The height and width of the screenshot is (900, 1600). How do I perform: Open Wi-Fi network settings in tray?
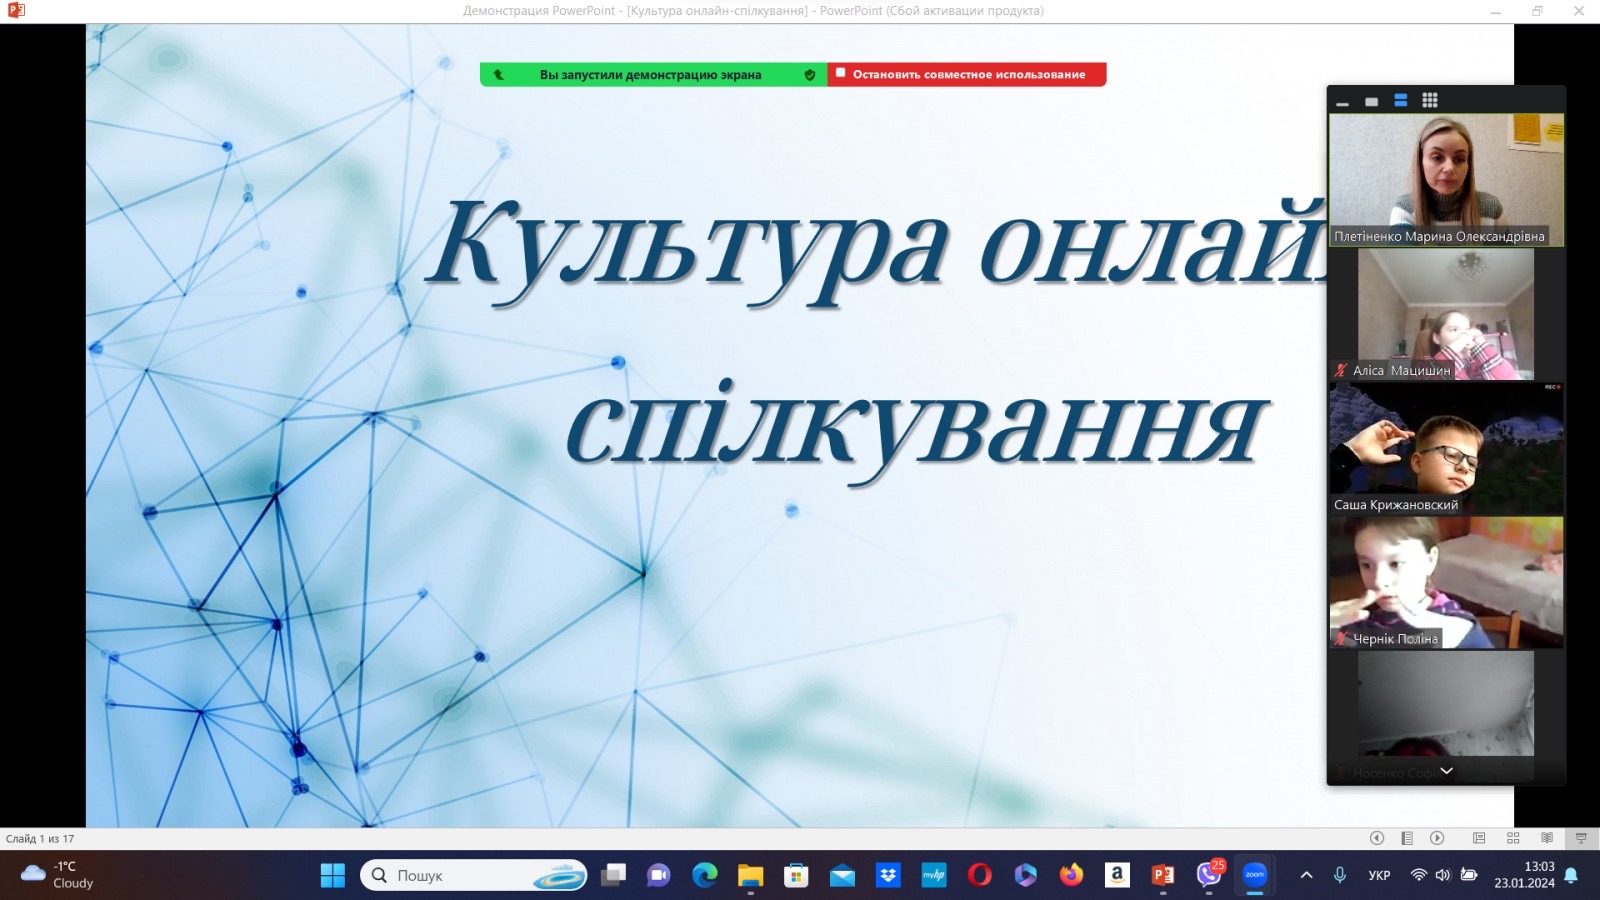click(1418, 875)
